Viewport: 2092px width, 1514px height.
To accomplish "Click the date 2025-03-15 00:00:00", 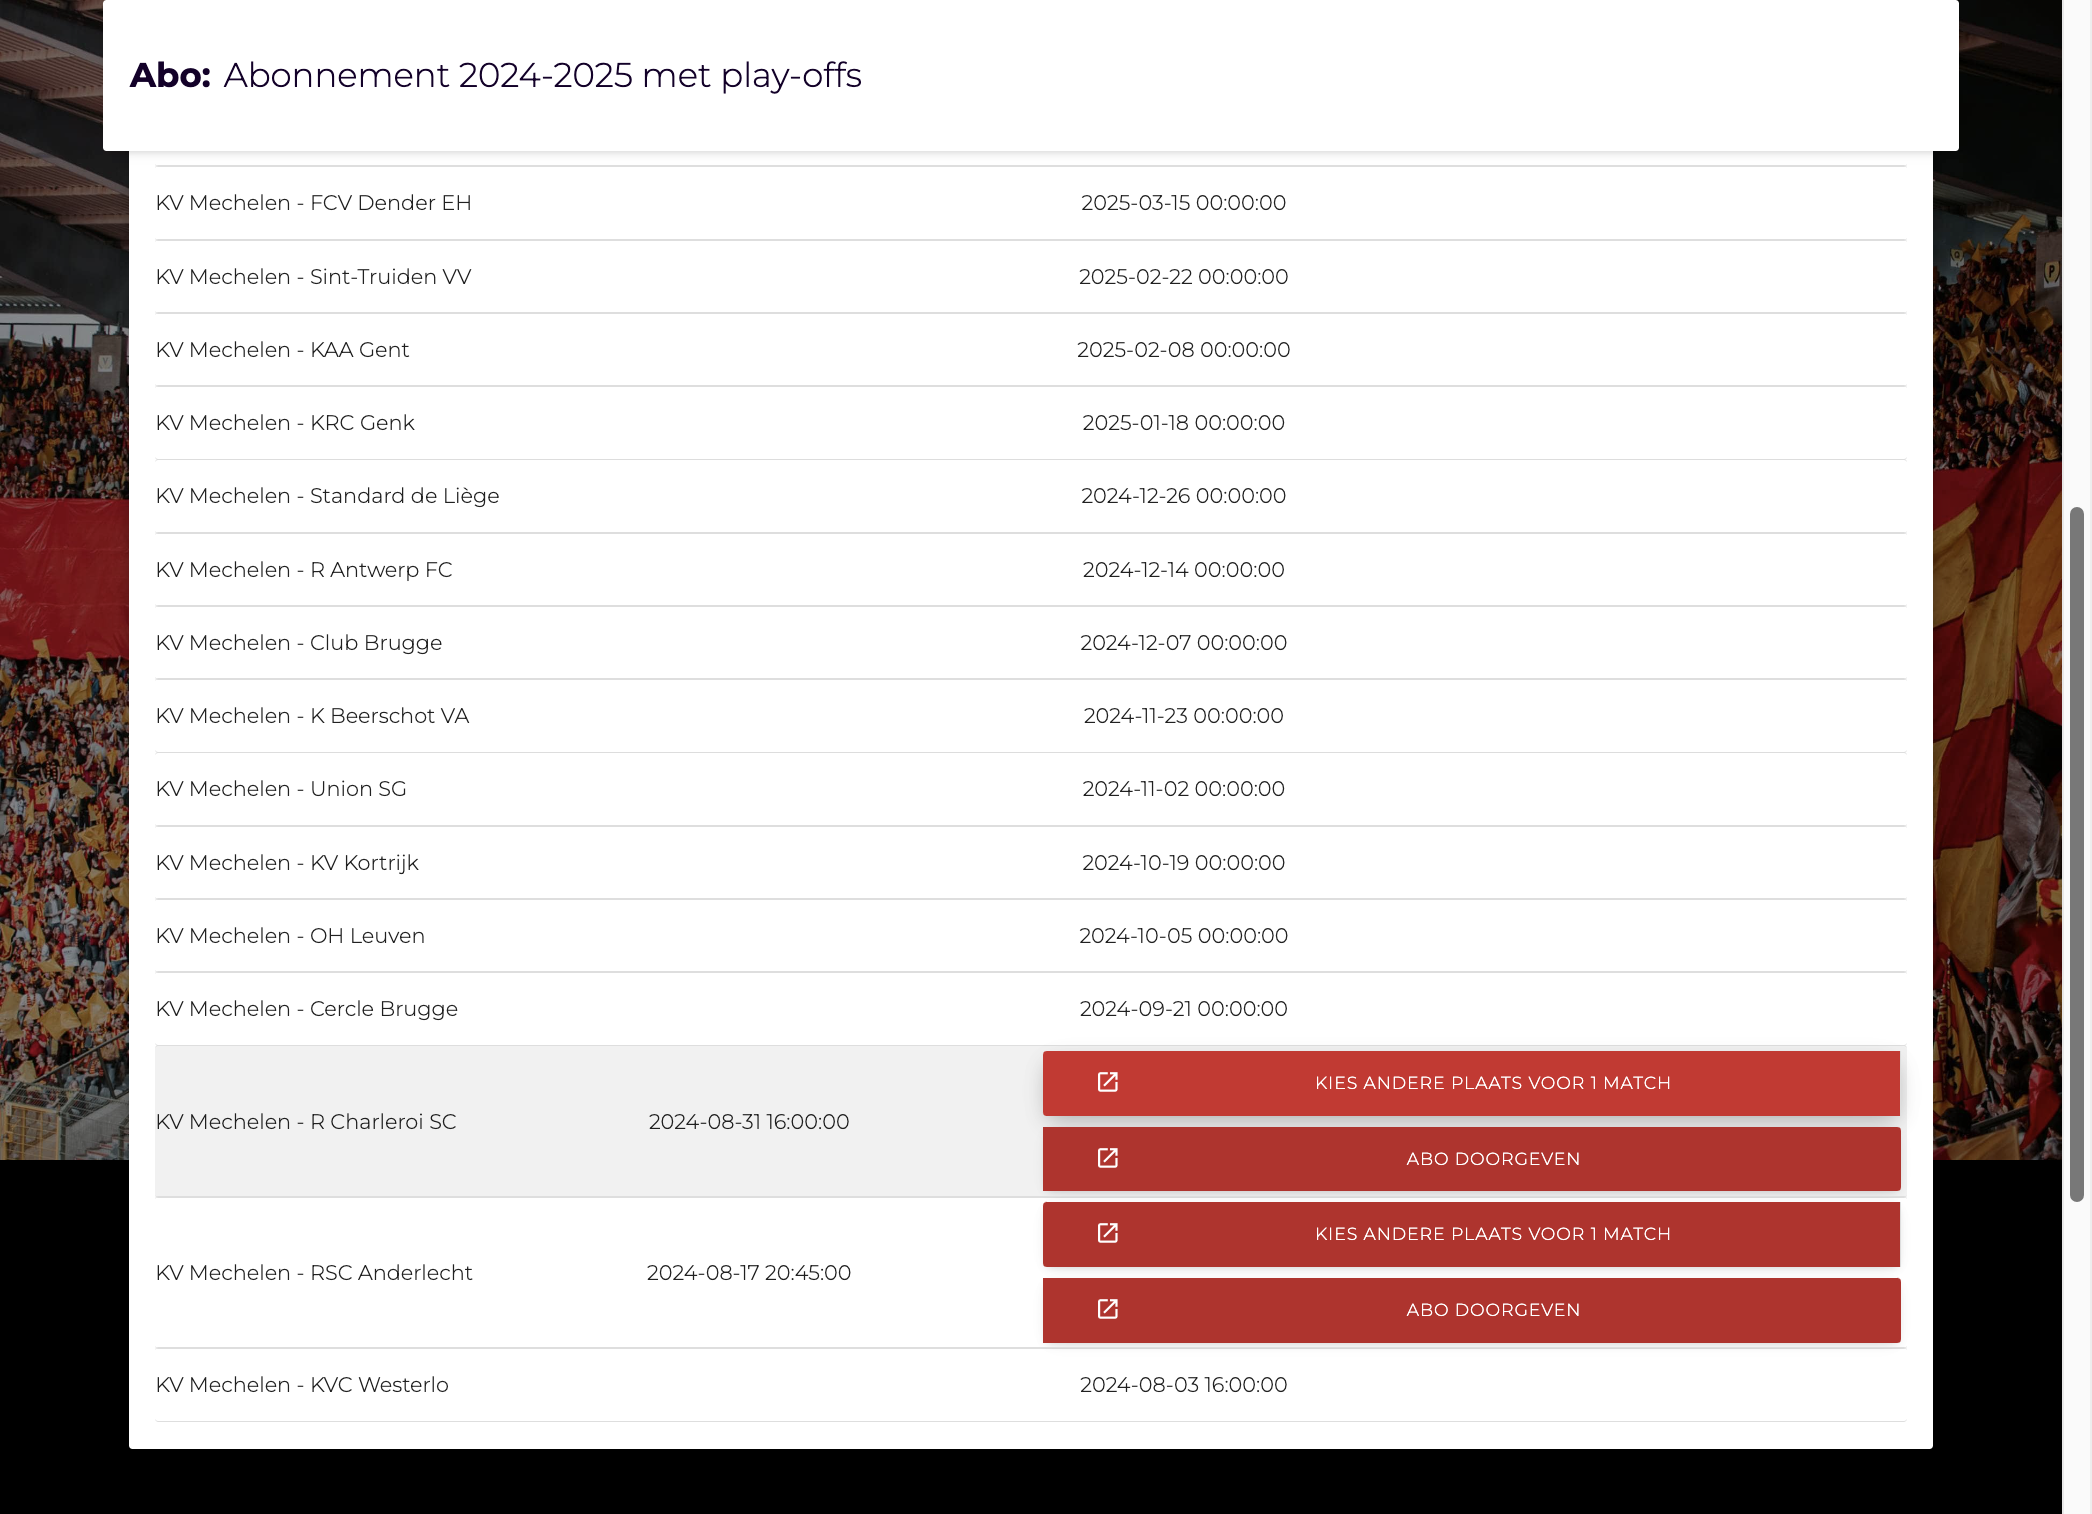I will pos(1183,203).
